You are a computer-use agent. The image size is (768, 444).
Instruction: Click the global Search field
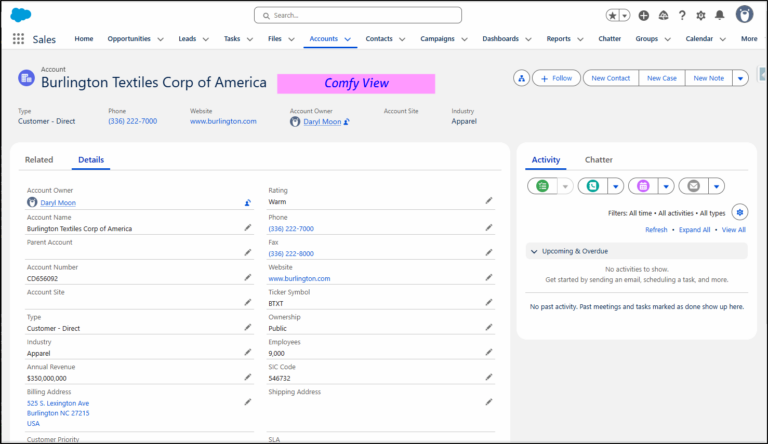358,15
